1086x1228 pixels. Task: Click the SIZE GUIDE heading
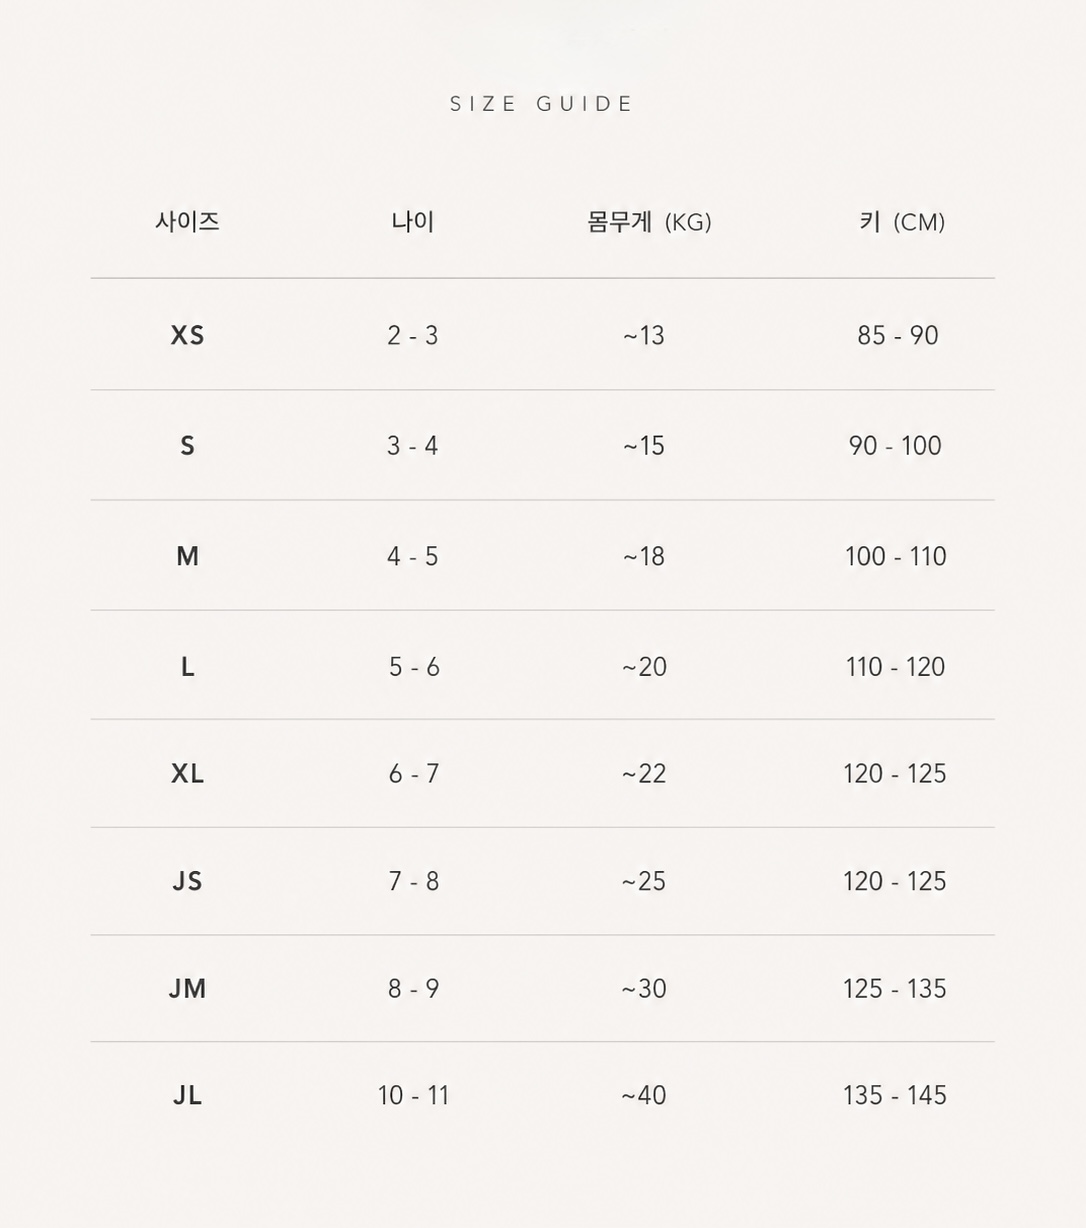click(541, 104)
